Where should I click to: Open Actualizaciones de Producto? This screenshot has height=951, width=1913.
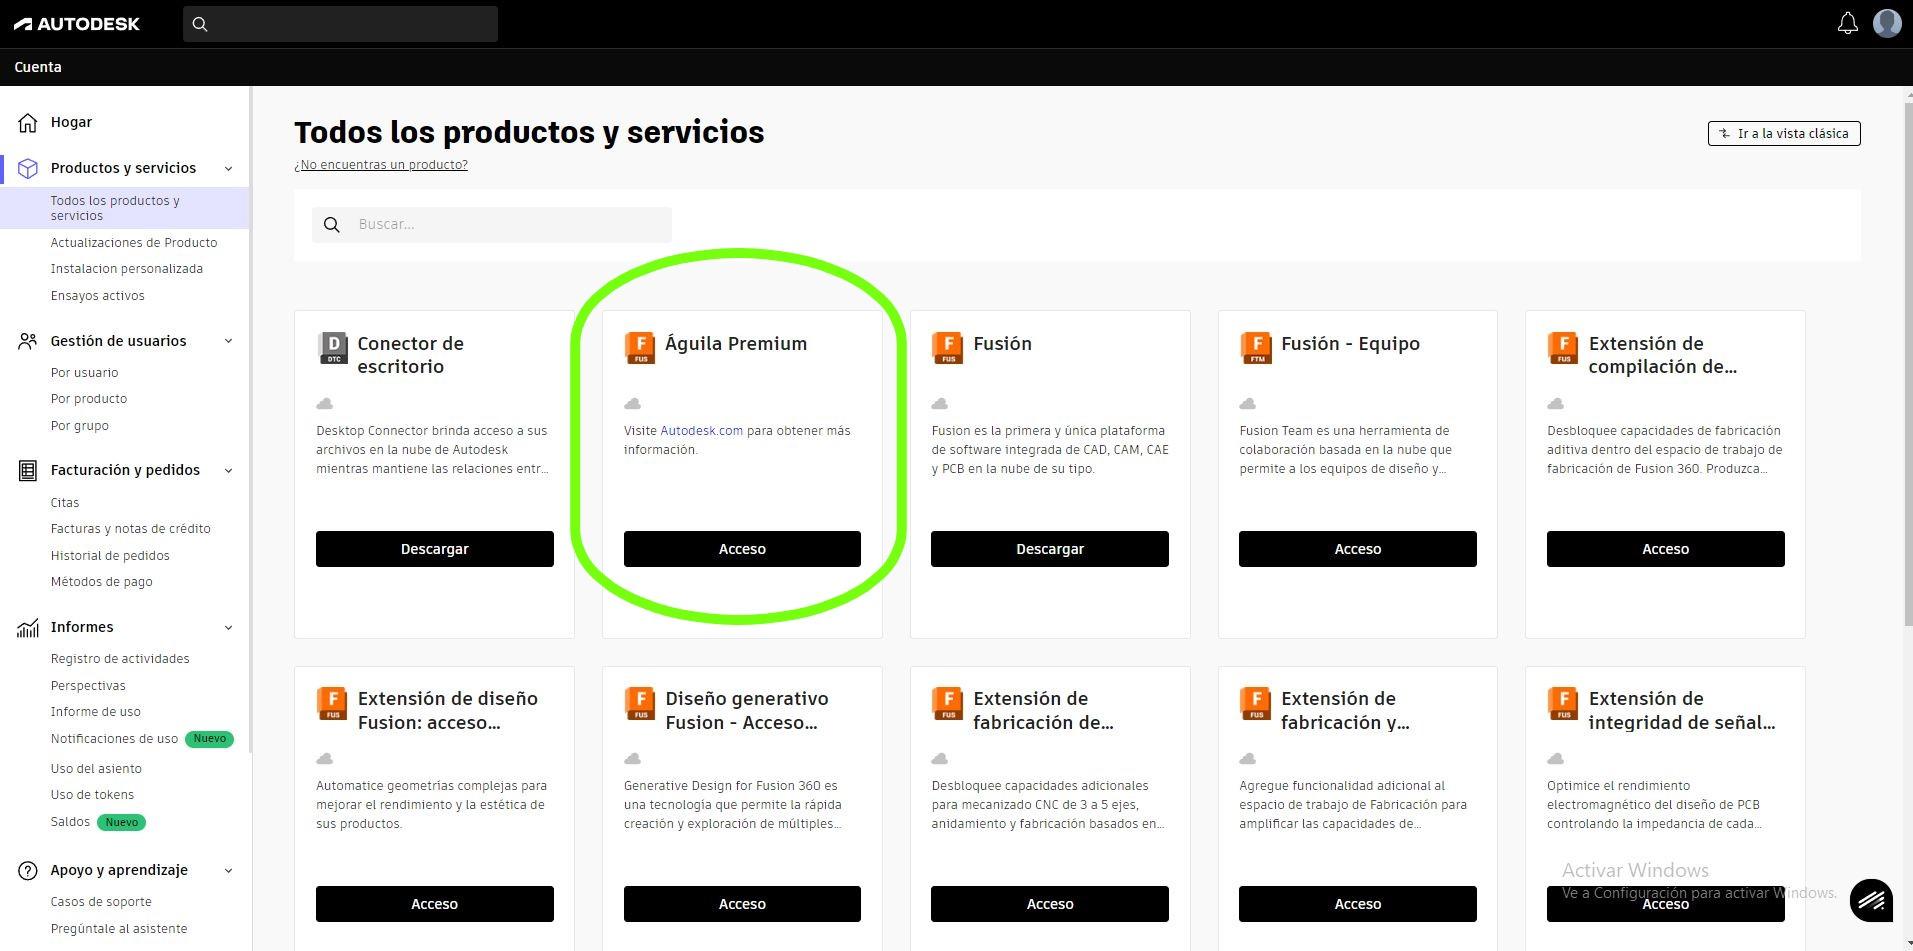click(134, 243)
